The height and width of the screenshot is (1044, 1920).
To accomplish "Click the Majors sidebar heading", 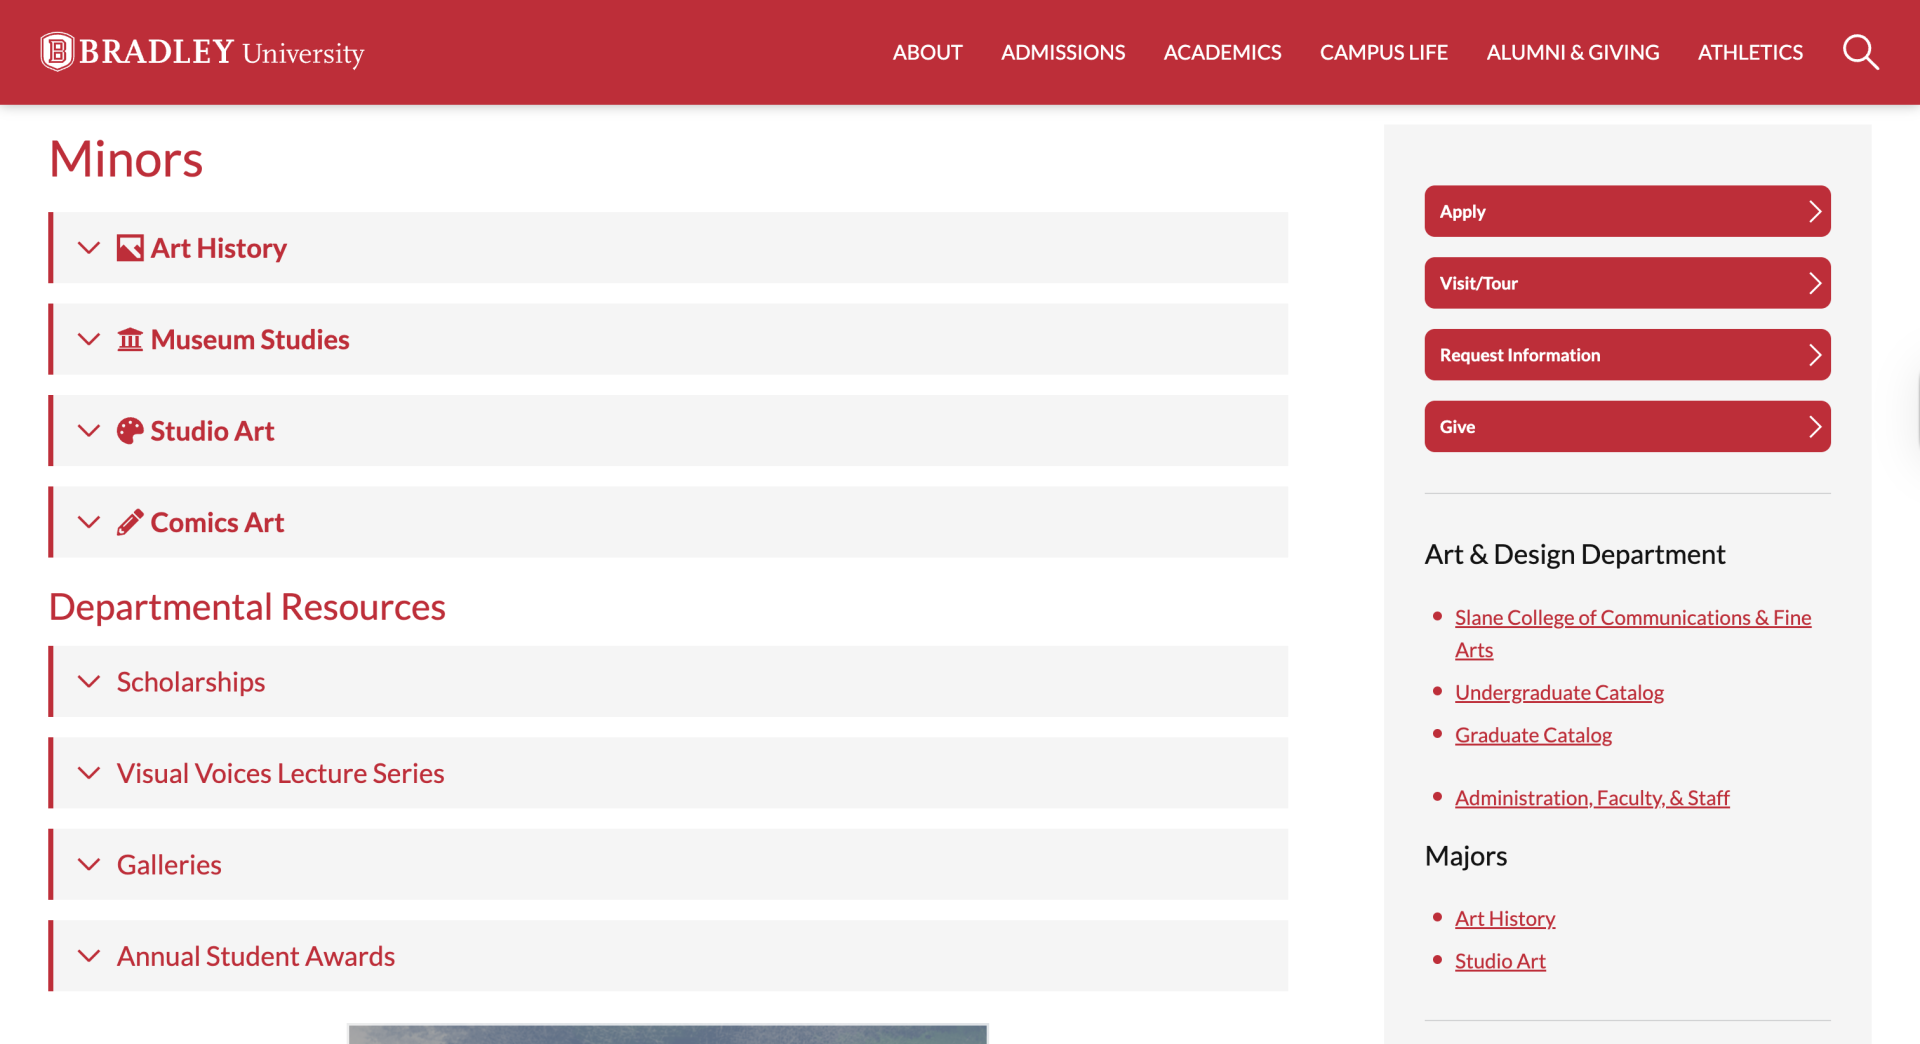I will (x=1465, y=856).
